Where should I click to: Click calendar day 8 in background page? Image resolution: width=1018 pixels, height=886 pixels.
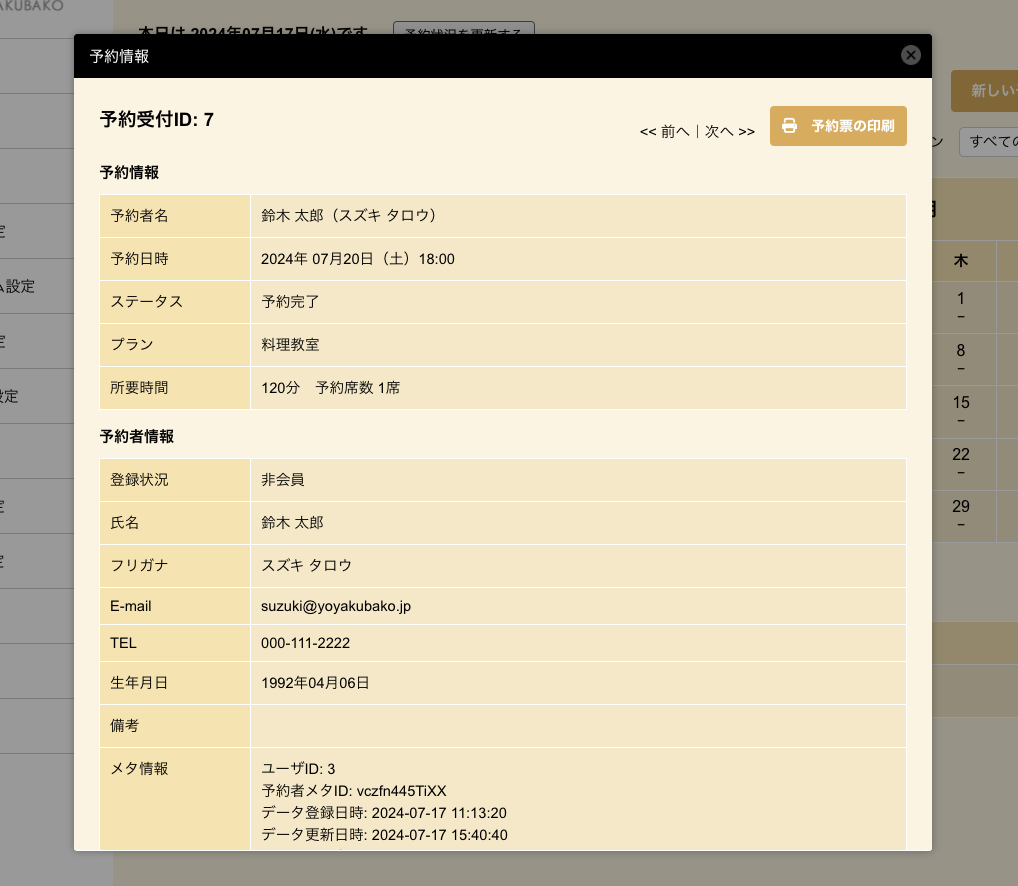961,351
